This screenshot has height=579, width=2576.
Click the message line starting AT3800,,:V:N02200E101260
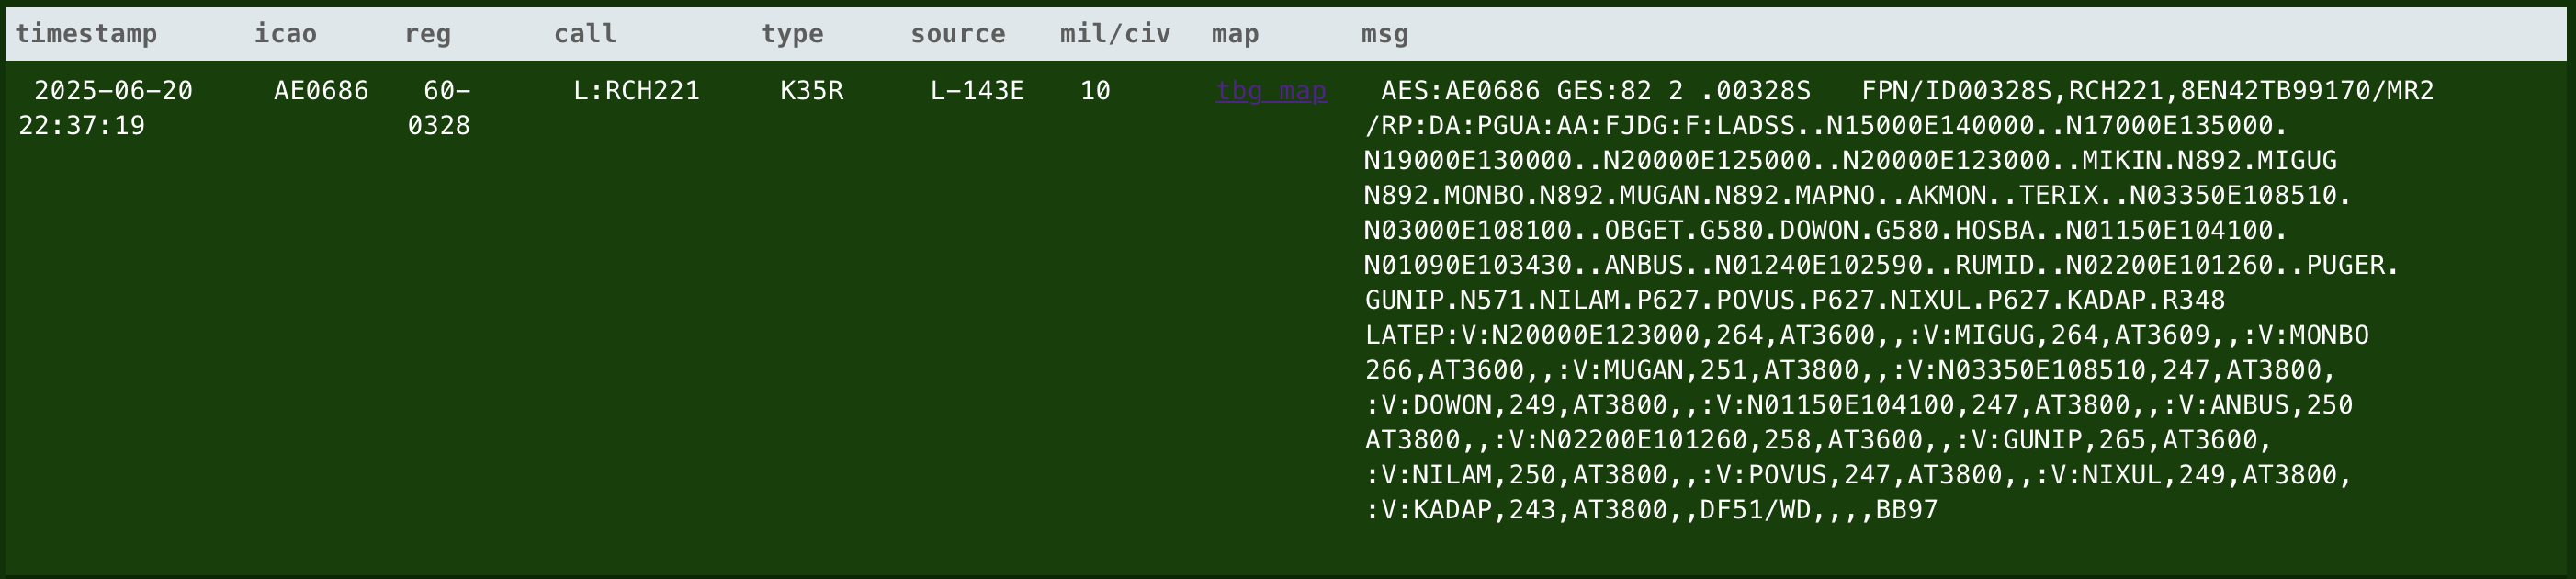(x=1819, y=440)
